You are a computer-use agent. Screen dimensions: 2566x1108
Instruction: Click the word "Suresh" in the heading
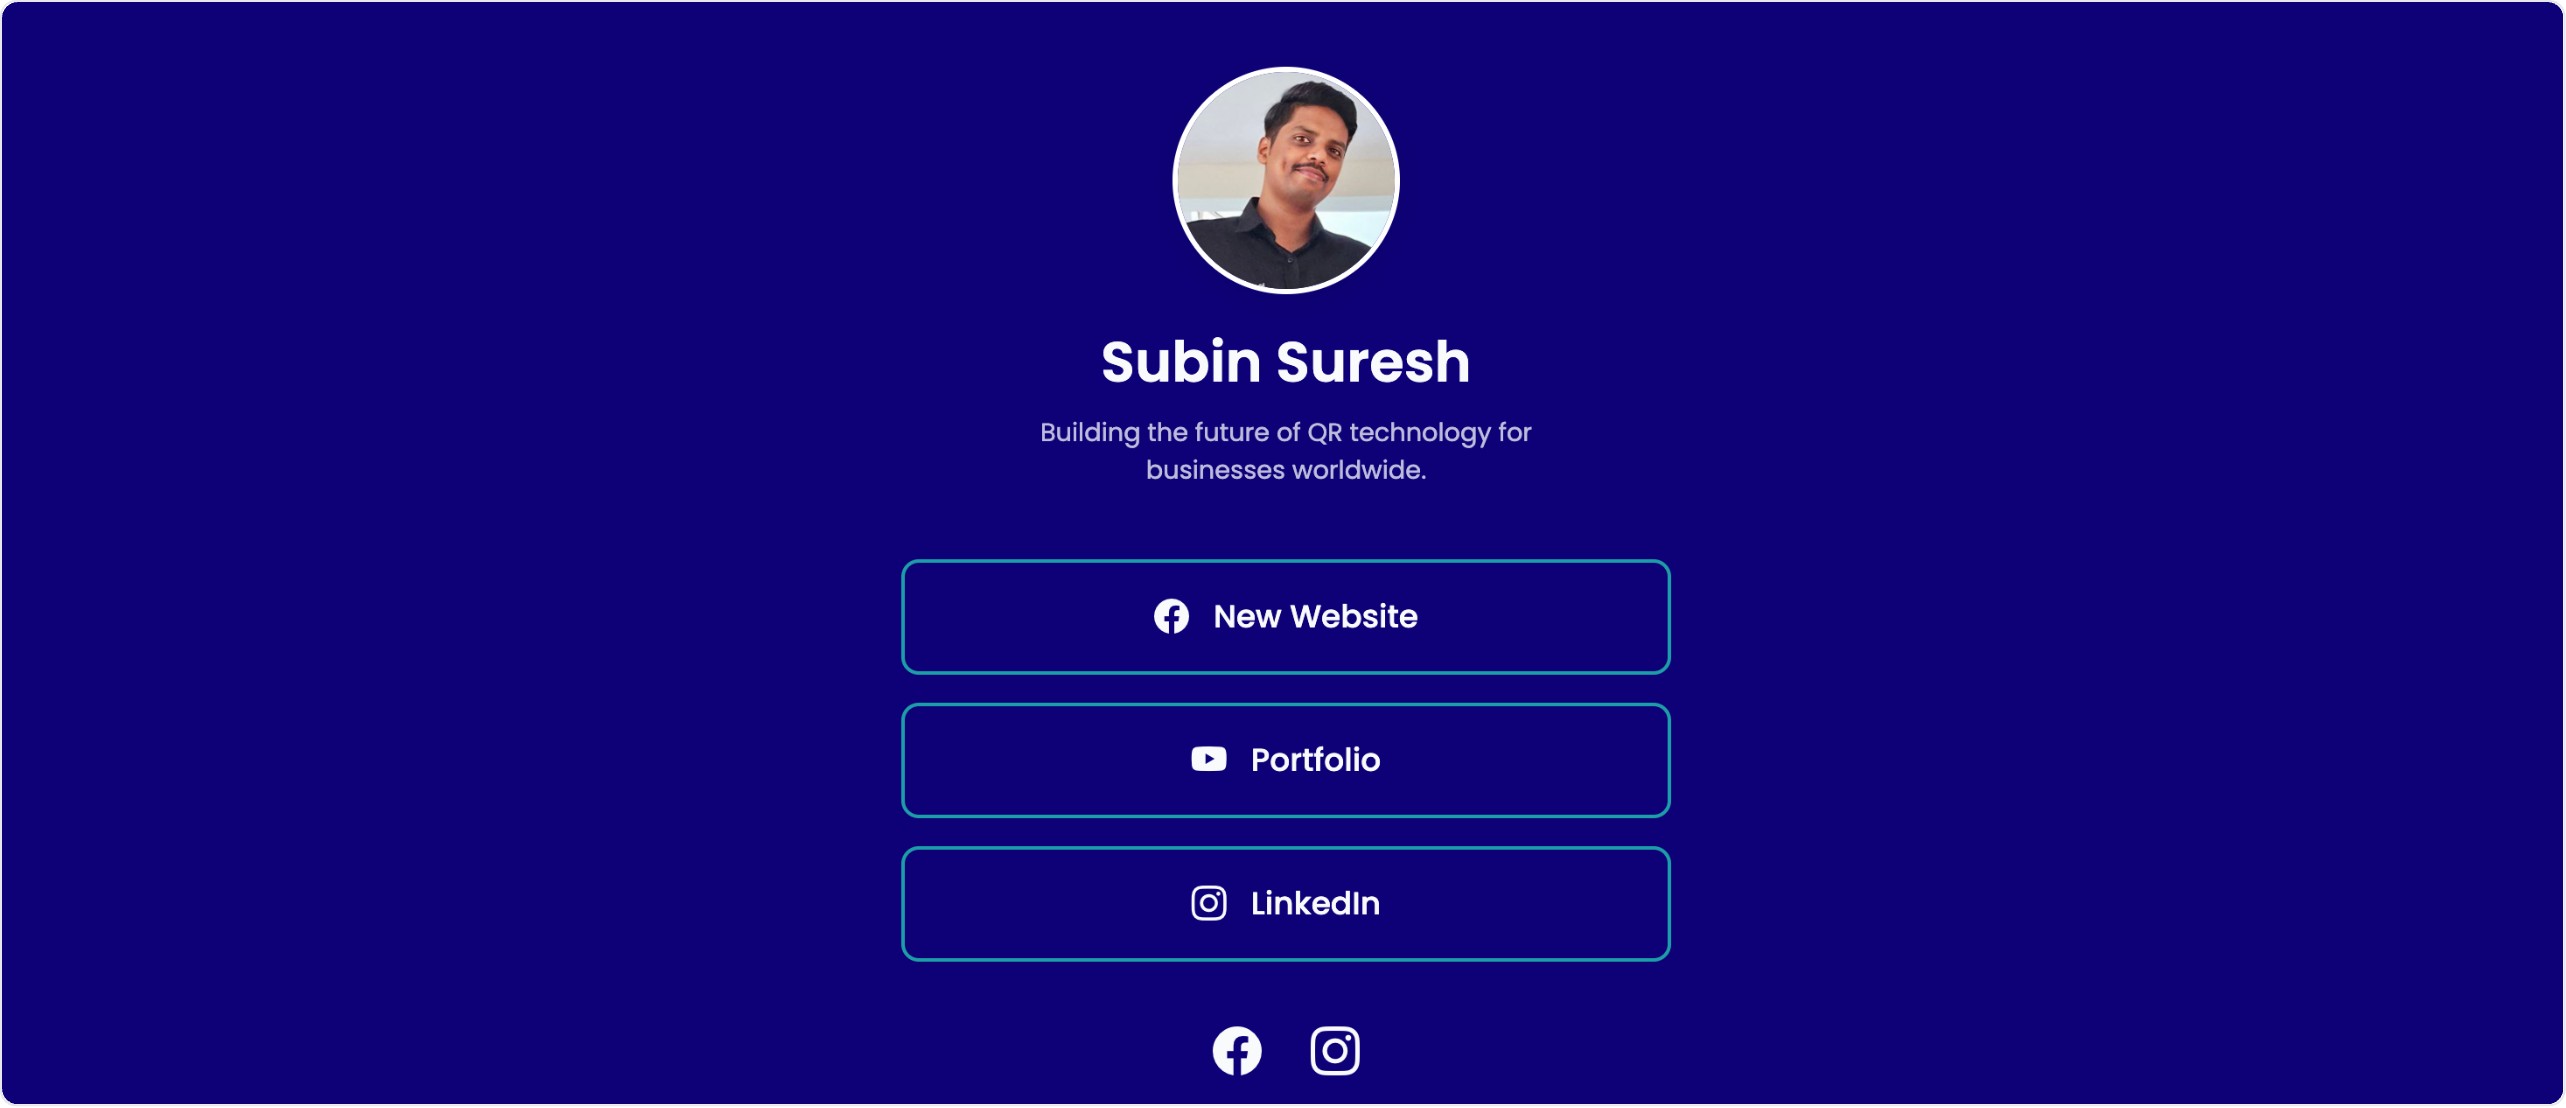[1372, 362]
